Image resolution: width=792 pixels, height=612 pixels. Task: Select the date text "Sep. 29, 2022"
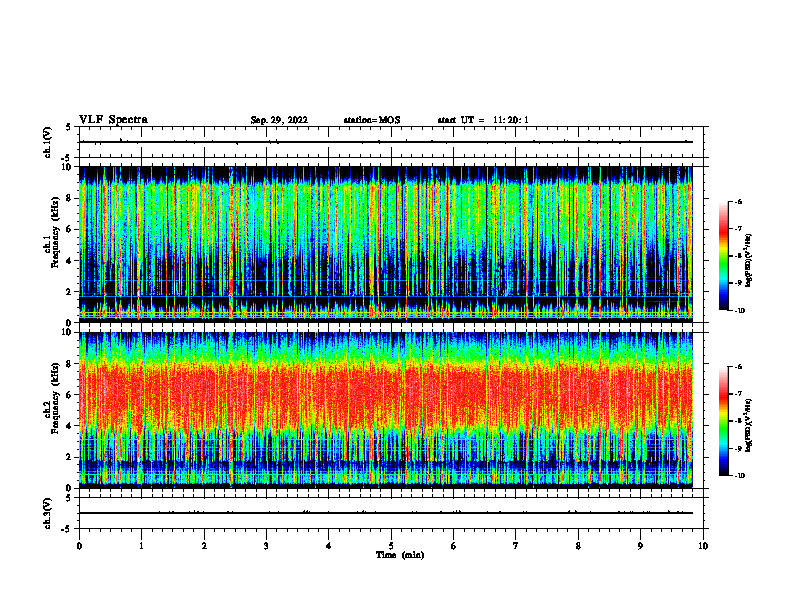coord(279,120)
